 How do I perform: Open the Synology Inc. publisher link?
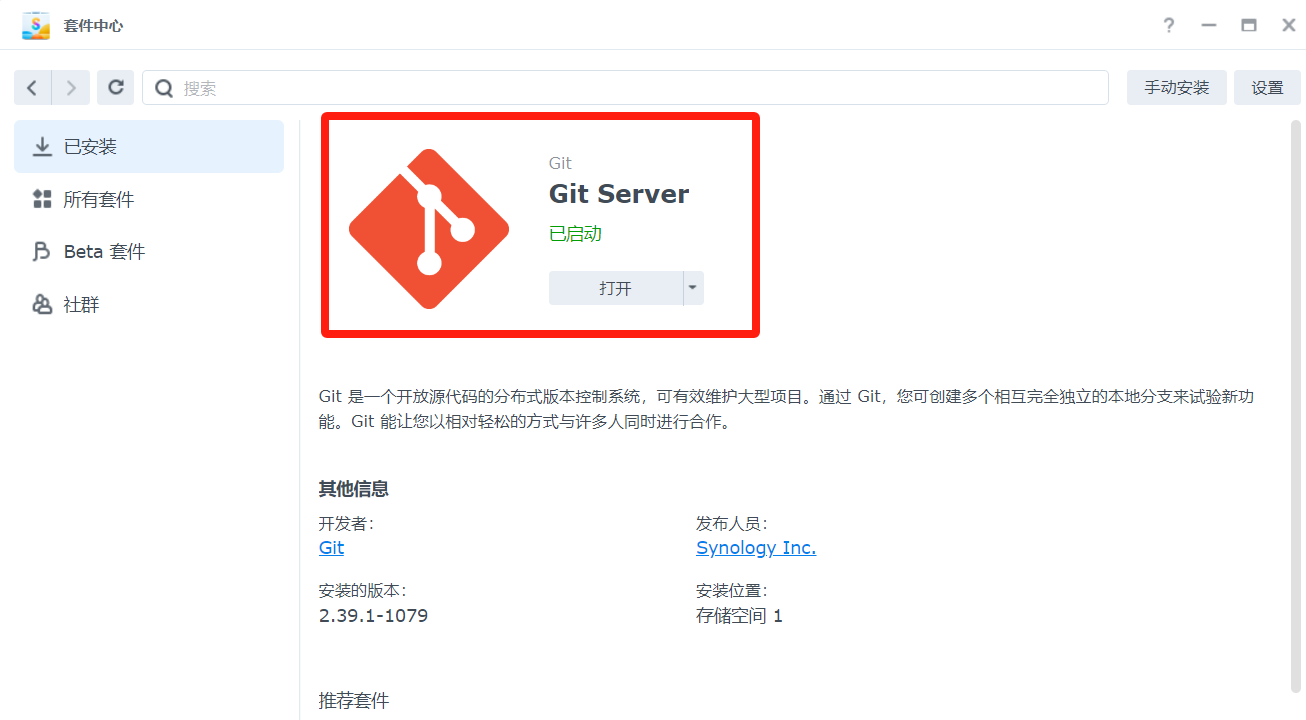tap(755, 548)
